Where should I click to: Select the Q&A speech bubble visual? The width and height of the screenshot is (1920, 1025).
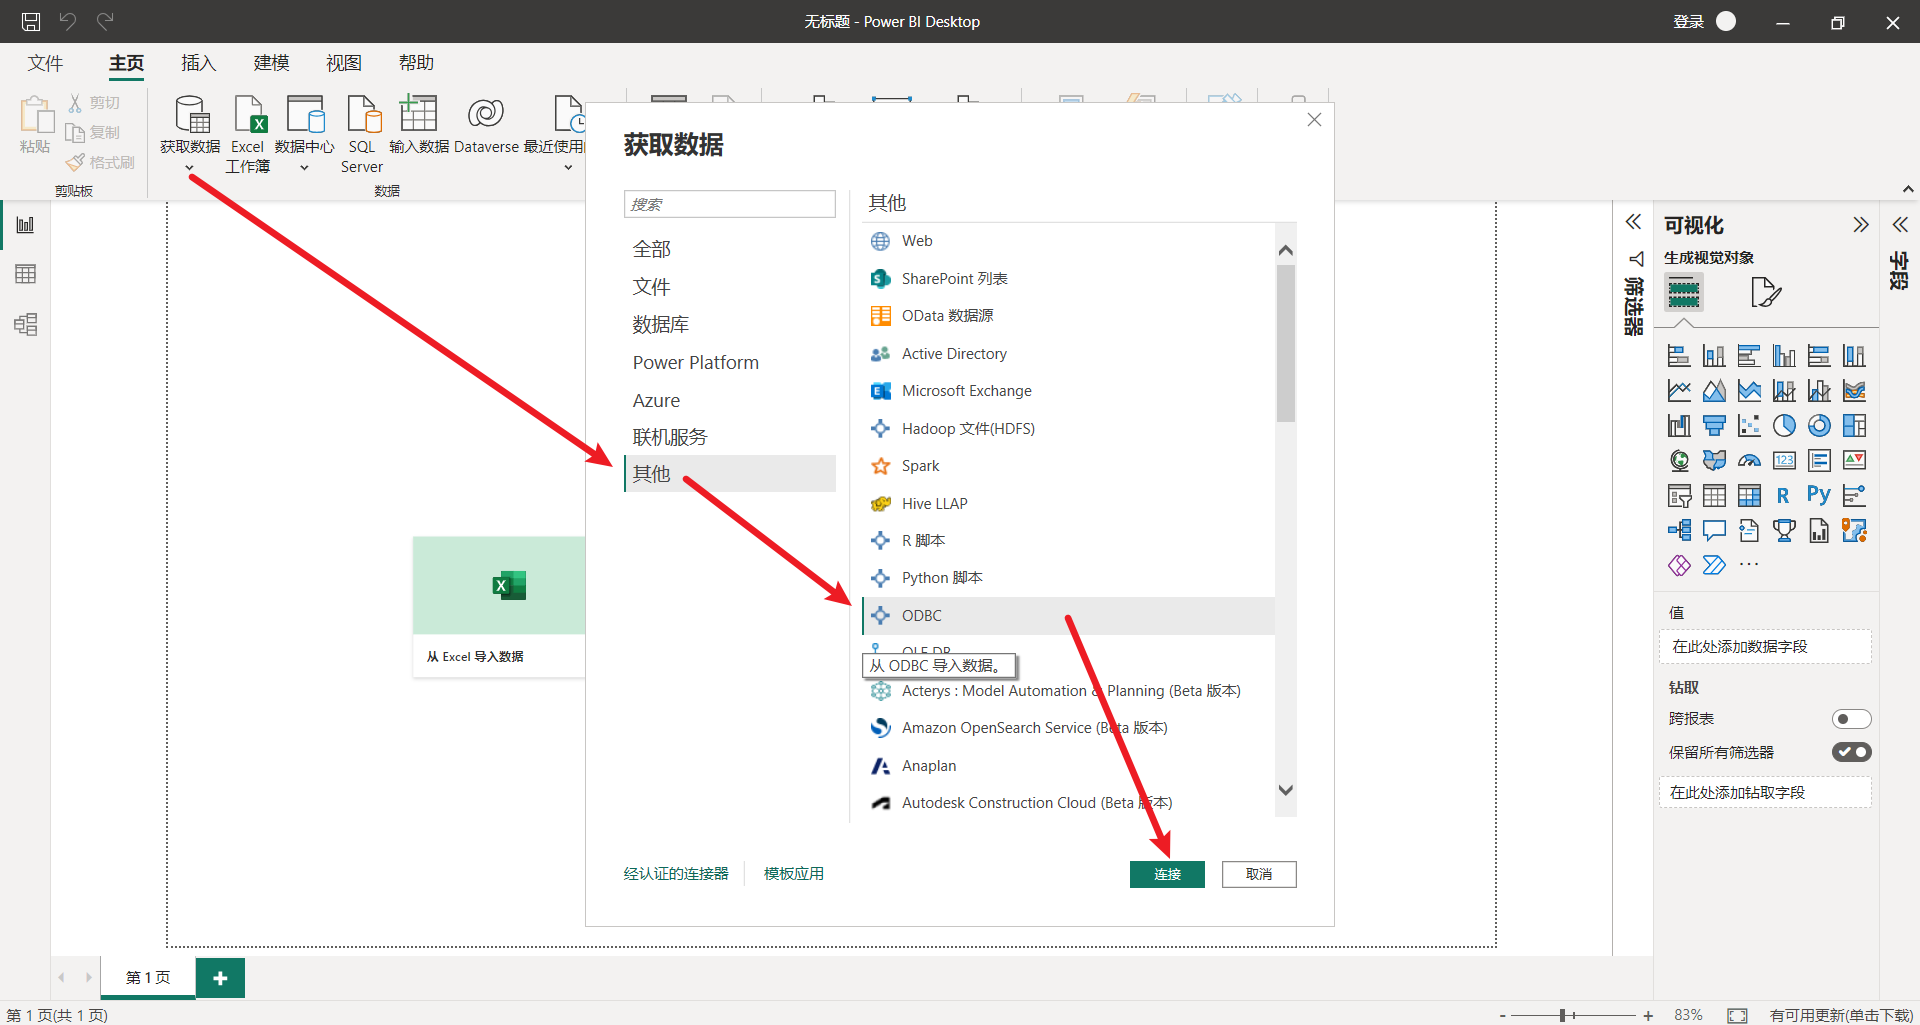coord(1714,530)
